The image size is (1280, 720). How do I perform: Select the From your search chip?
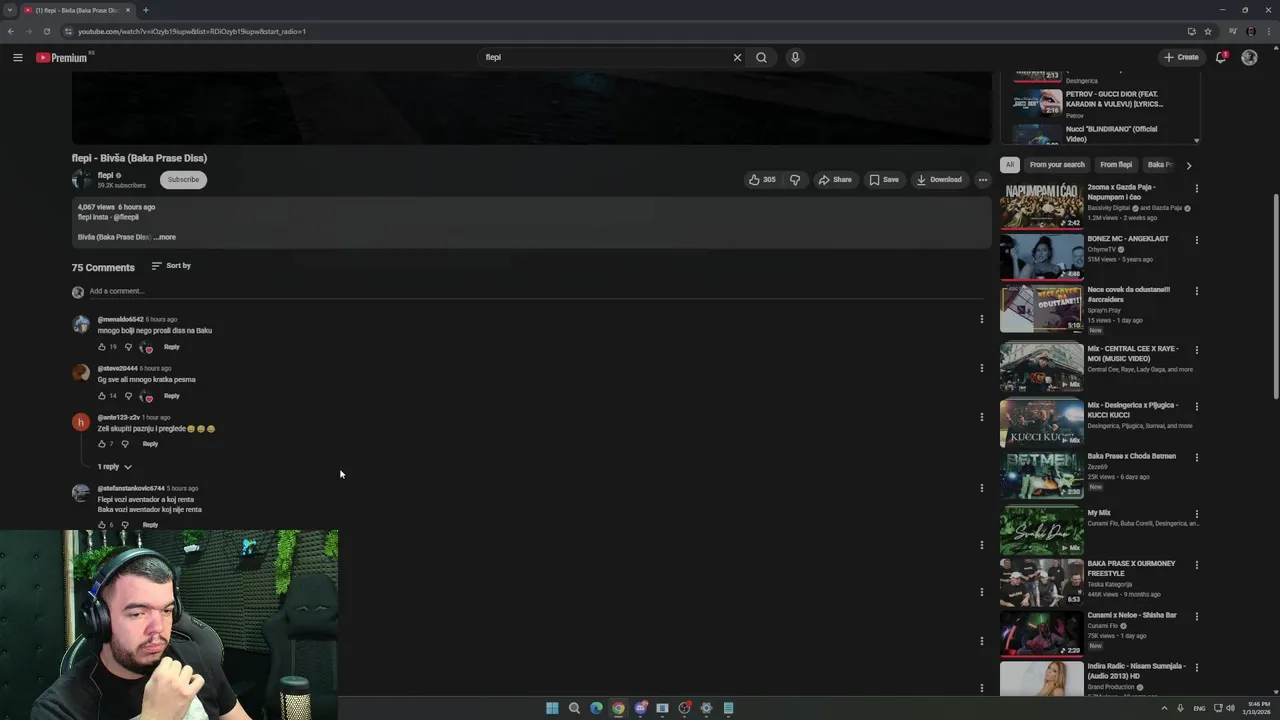pos(1057,165)
